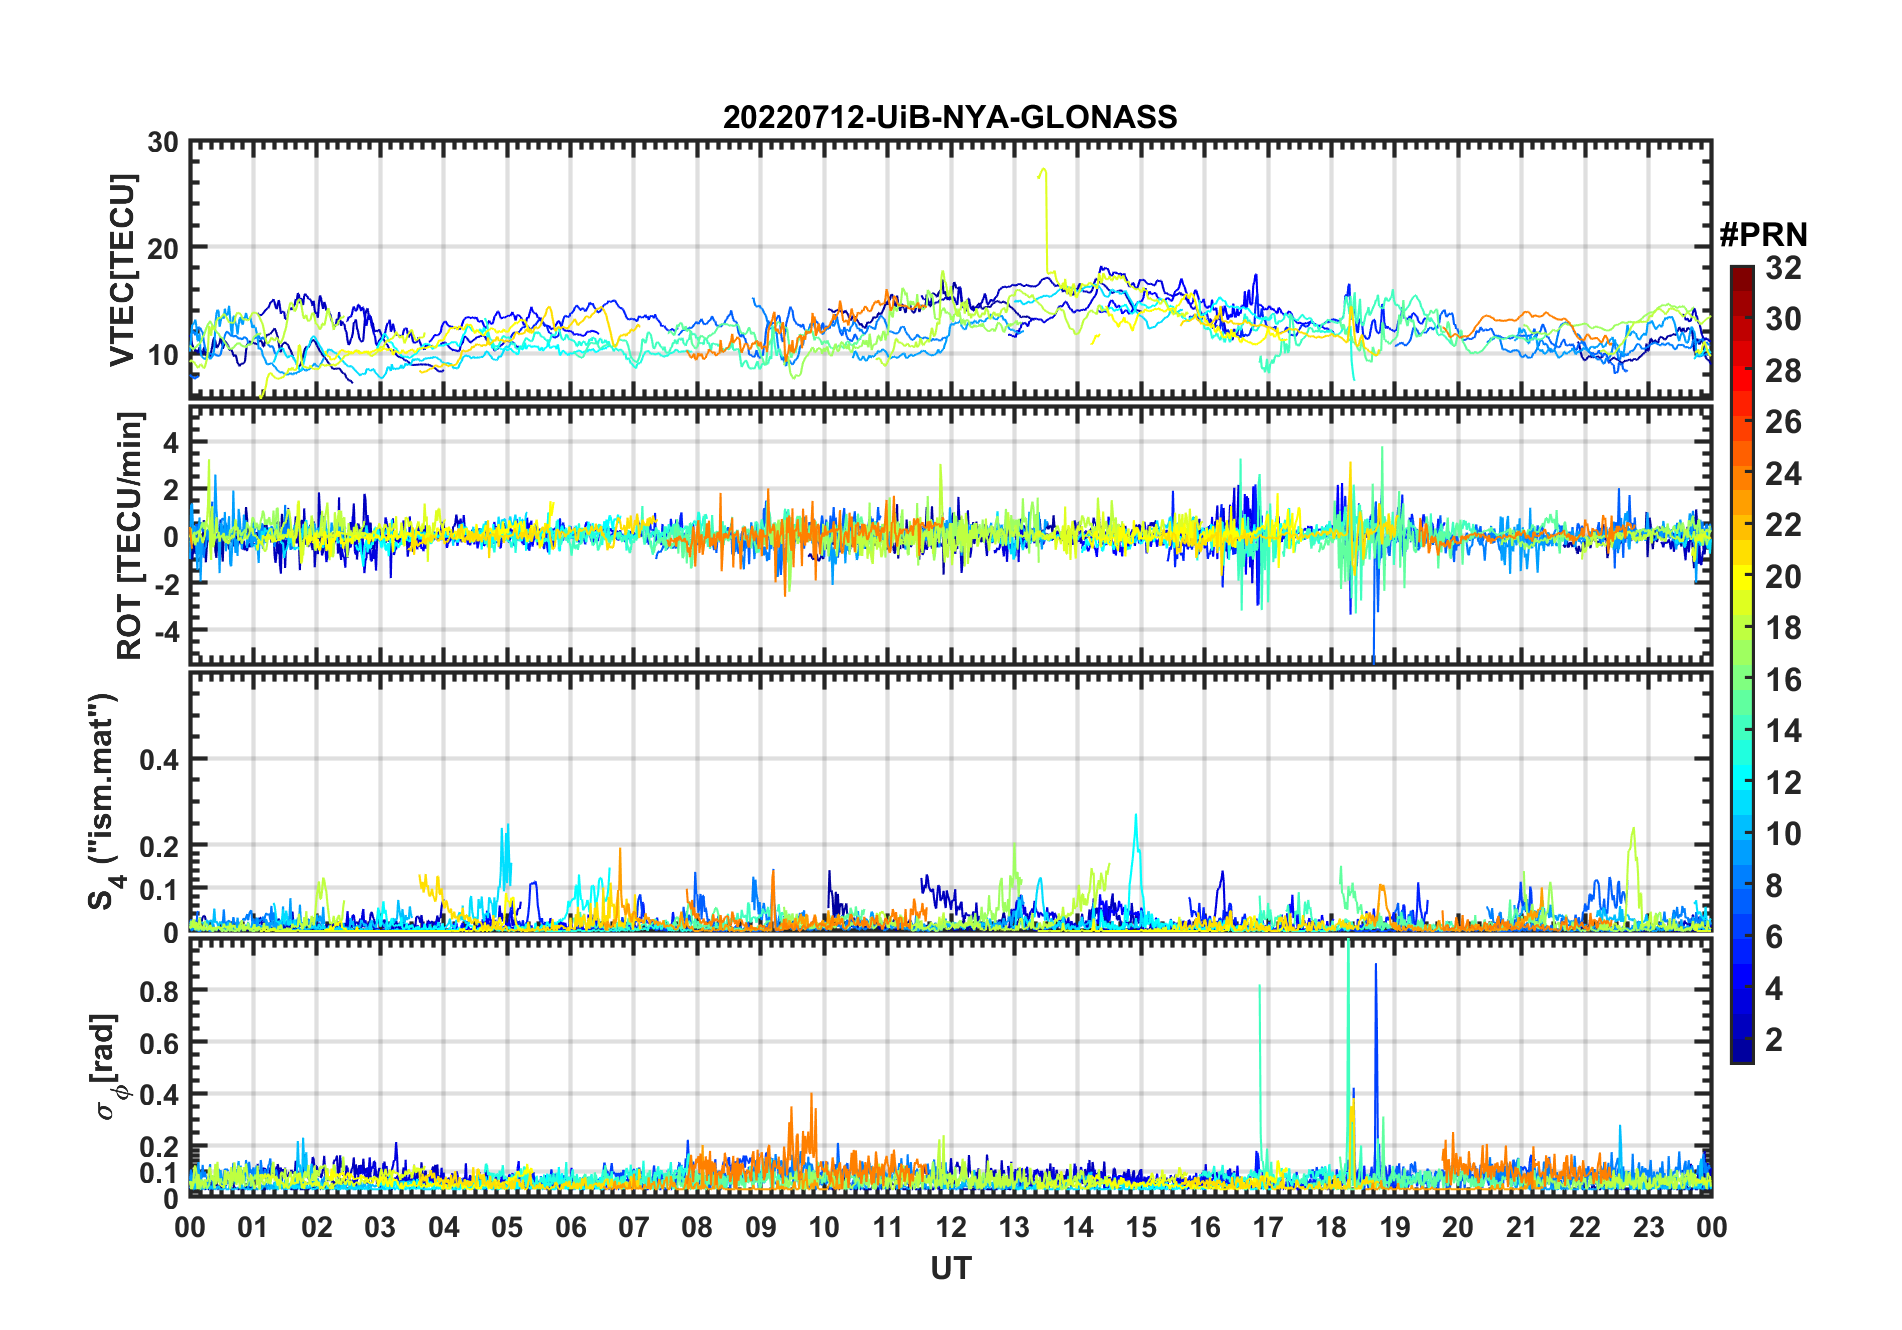Click x-axis tick label 03
Viewport: 1902px width, 1330px height.
(x=380, y=1227)
